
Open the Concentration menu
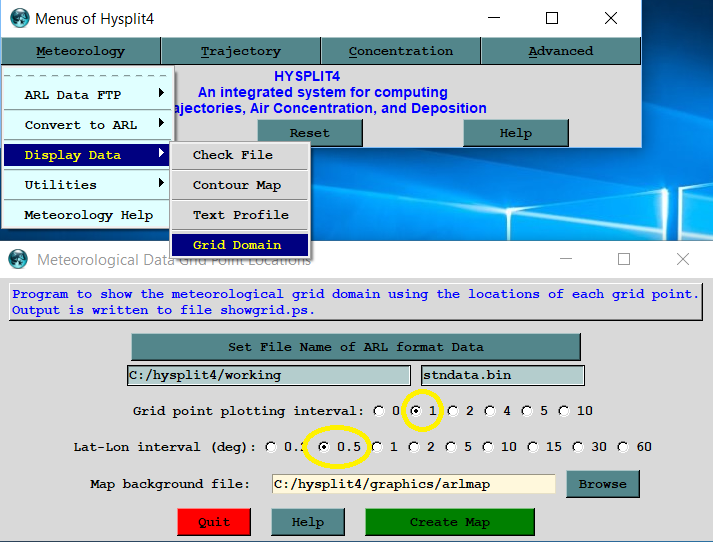pyautogui.click(x=400, y=51)
